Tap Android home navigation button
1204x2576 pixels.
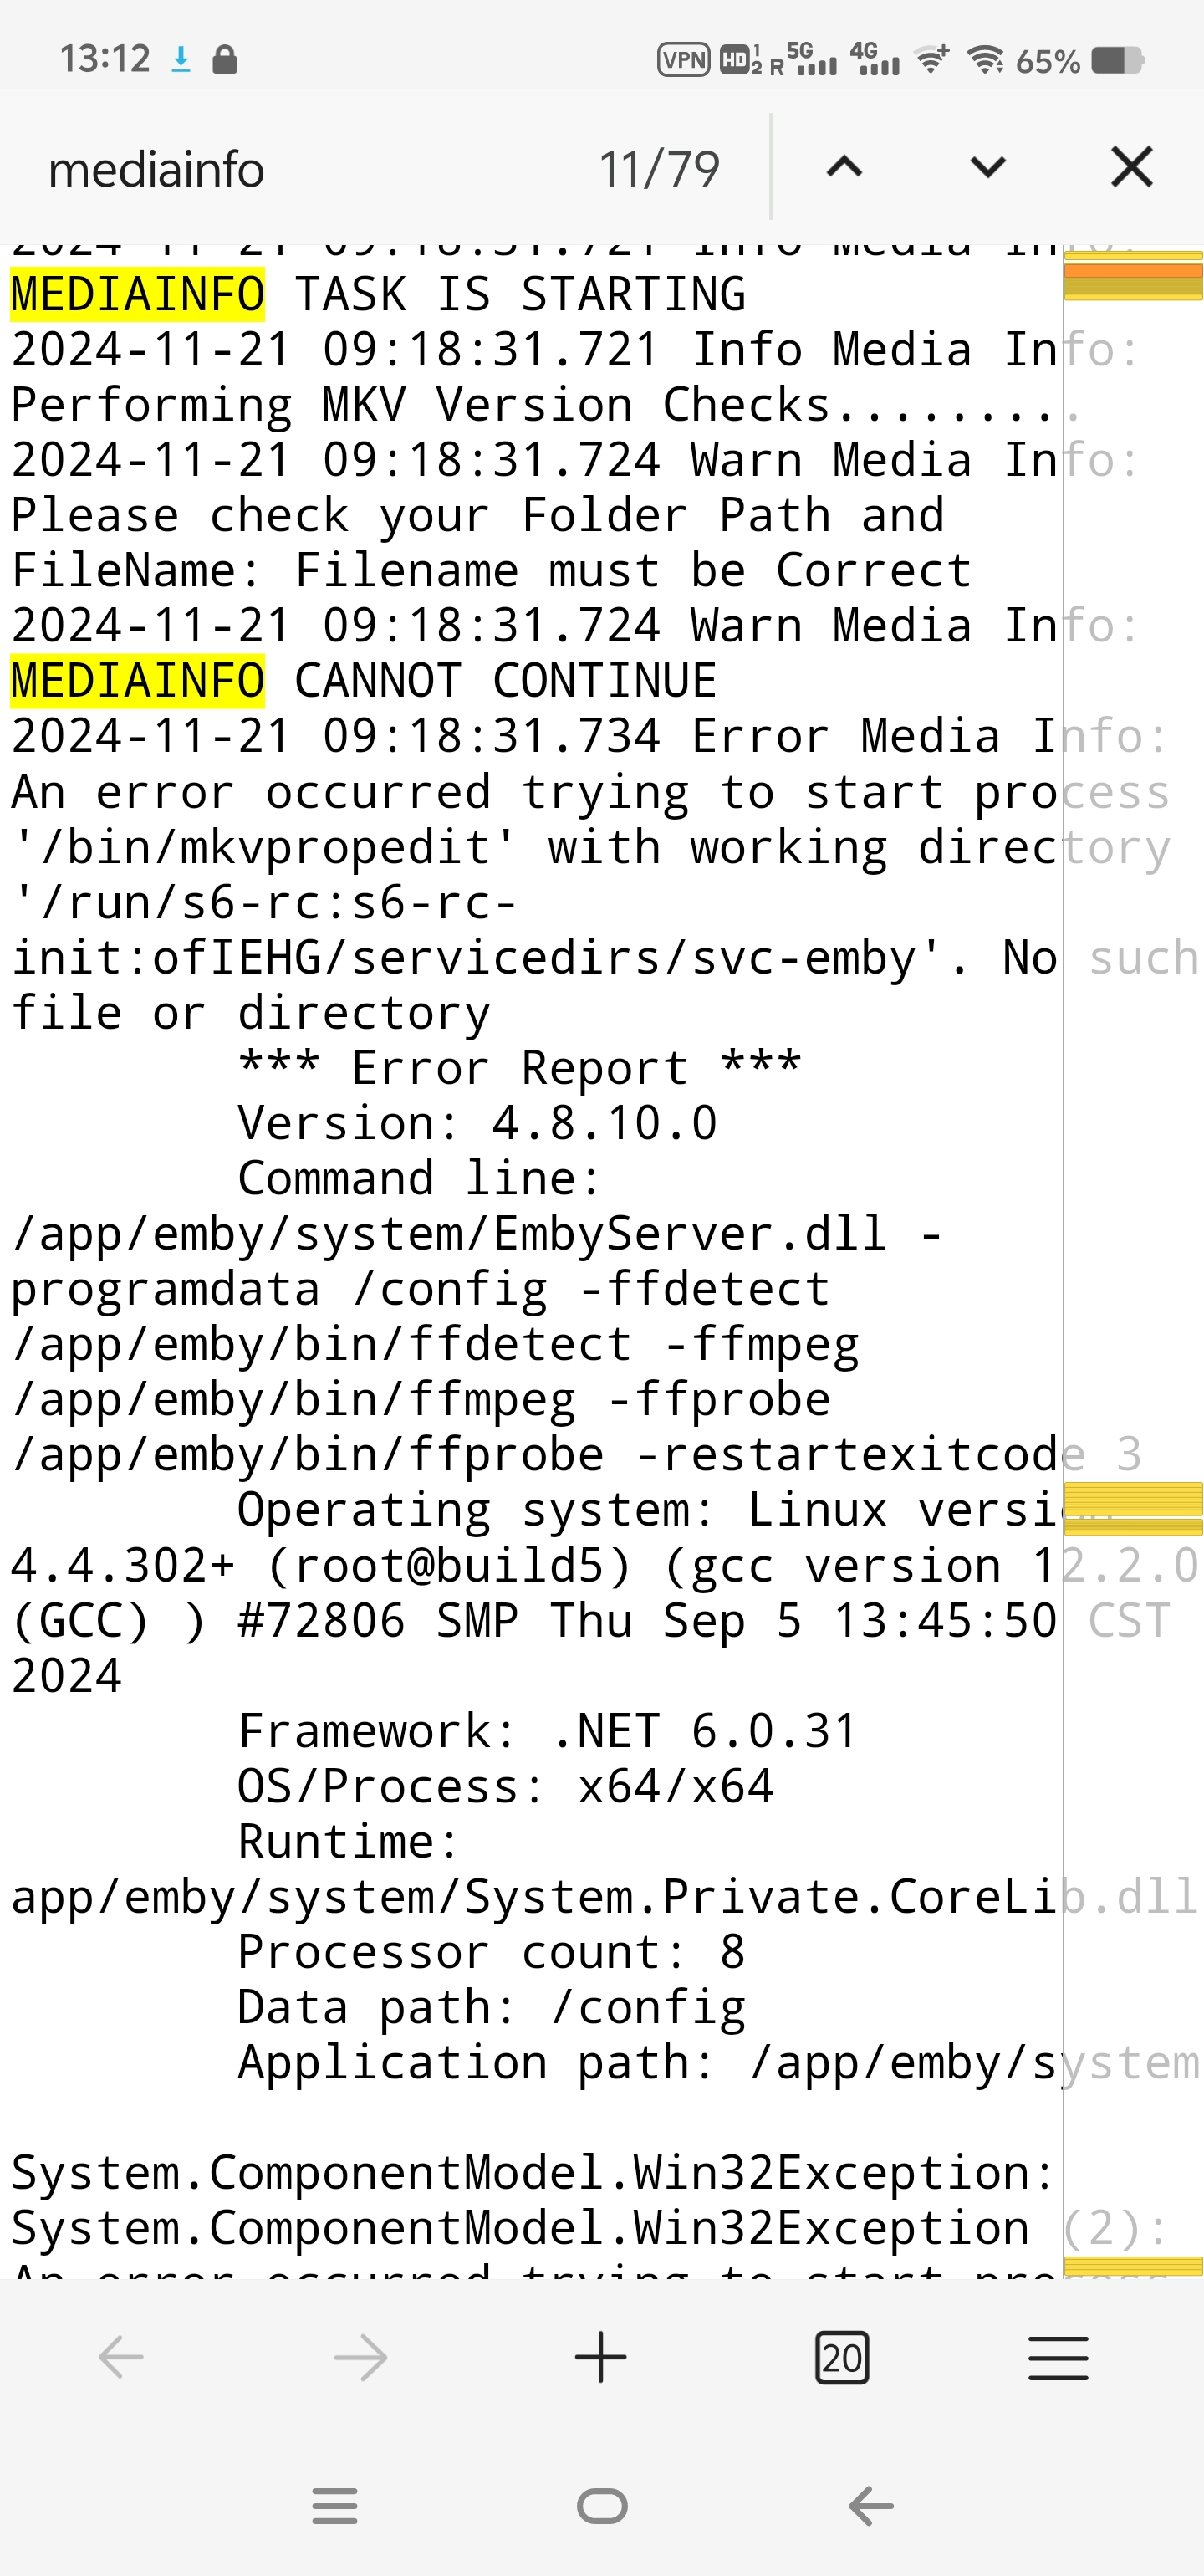(x=602, y=2506)
